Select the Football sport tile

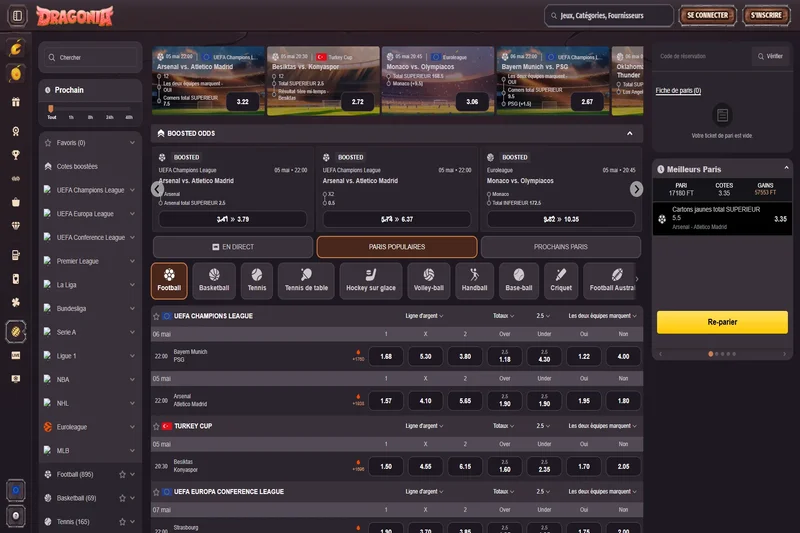(169, 281)
